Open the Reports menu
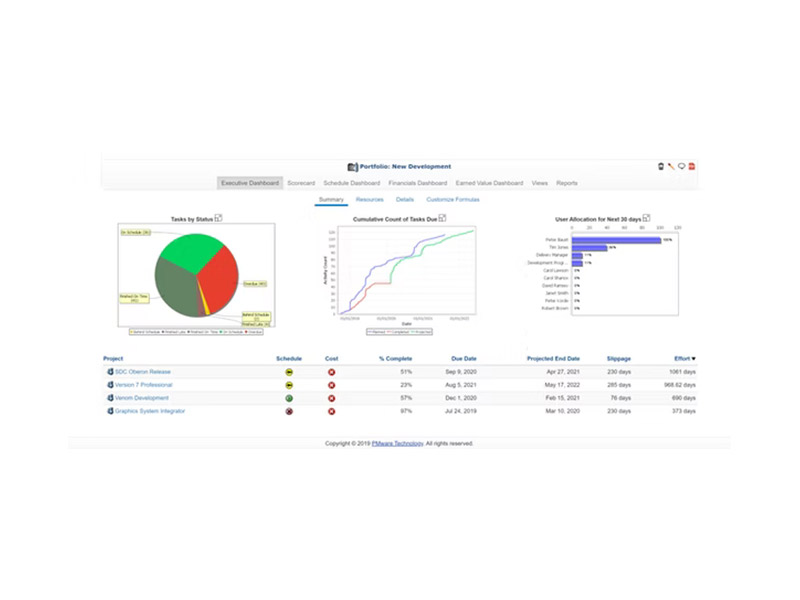The image size is (800, 600). click(565, 184)
